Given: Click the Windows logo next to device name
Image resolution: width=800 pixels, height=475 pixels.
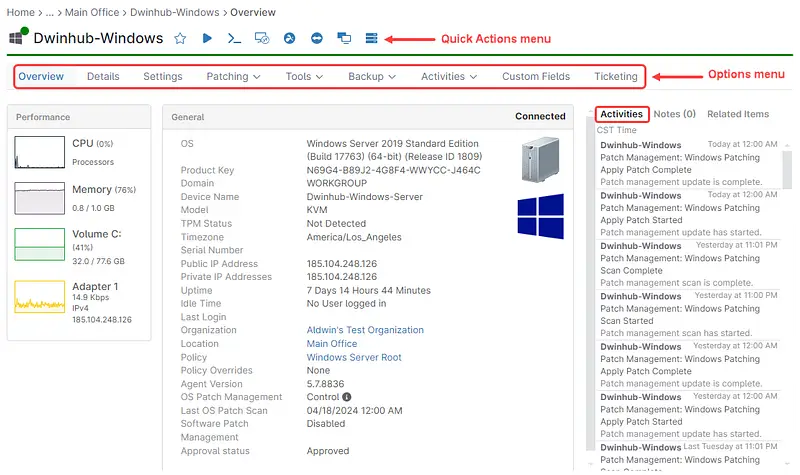Looking at the screenshot, I should click(x=18, y=38).
